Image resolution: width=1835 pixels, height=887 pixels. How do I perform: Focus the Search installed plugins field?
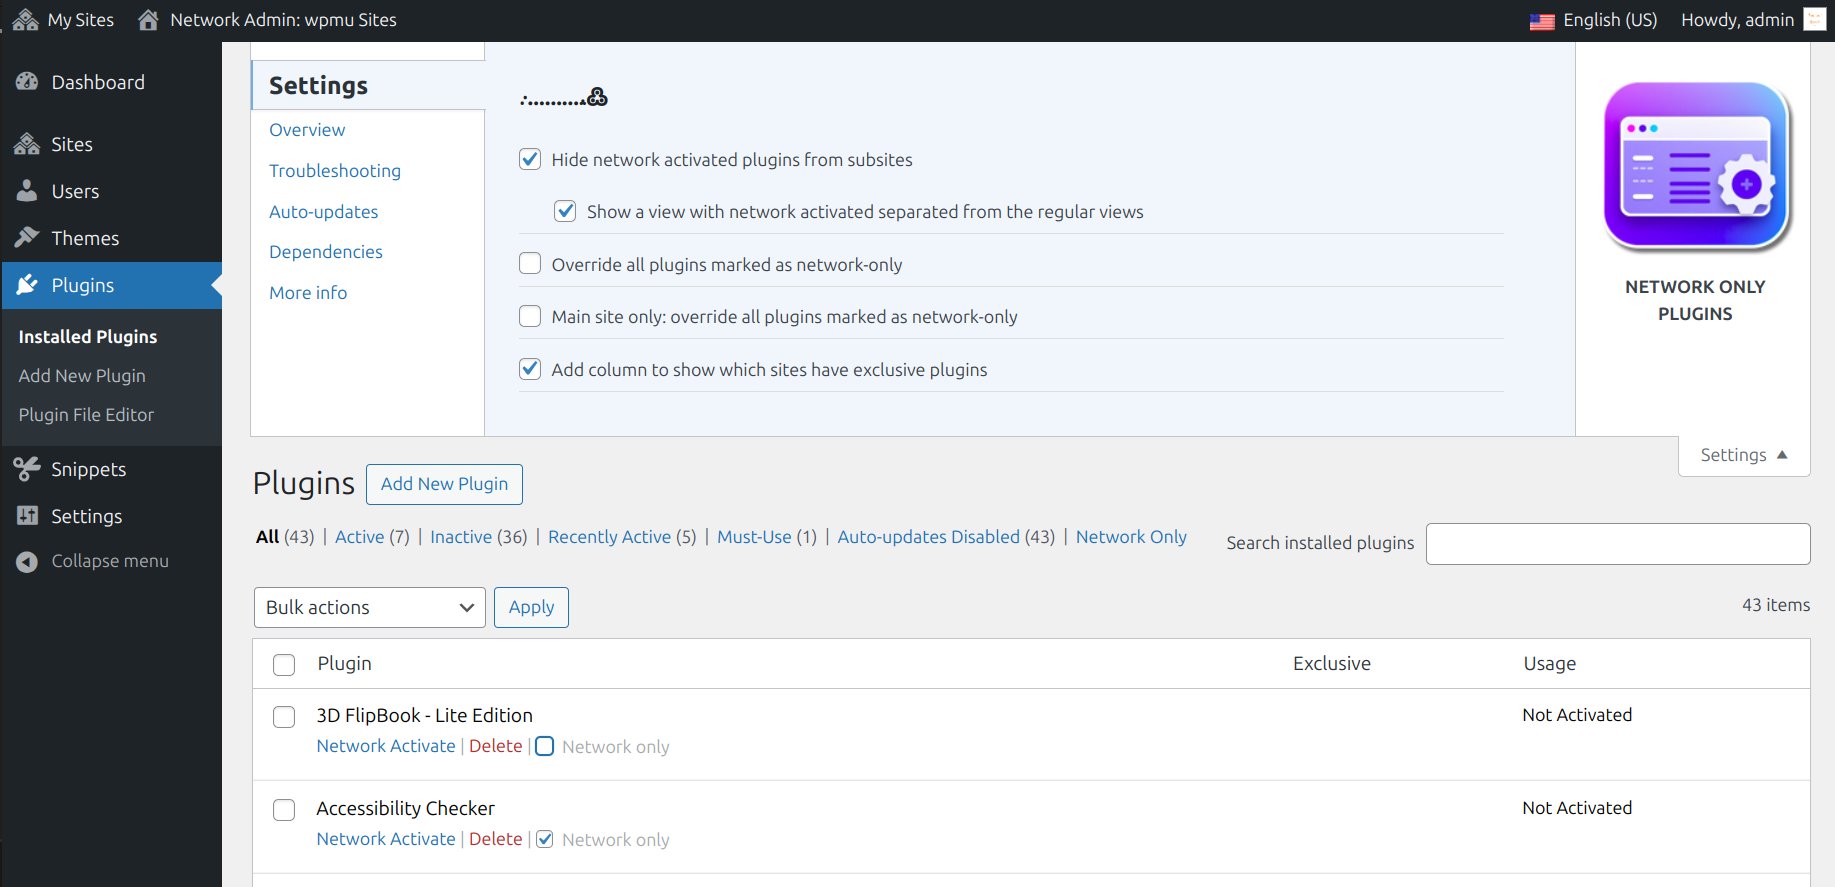point(1618,544)
